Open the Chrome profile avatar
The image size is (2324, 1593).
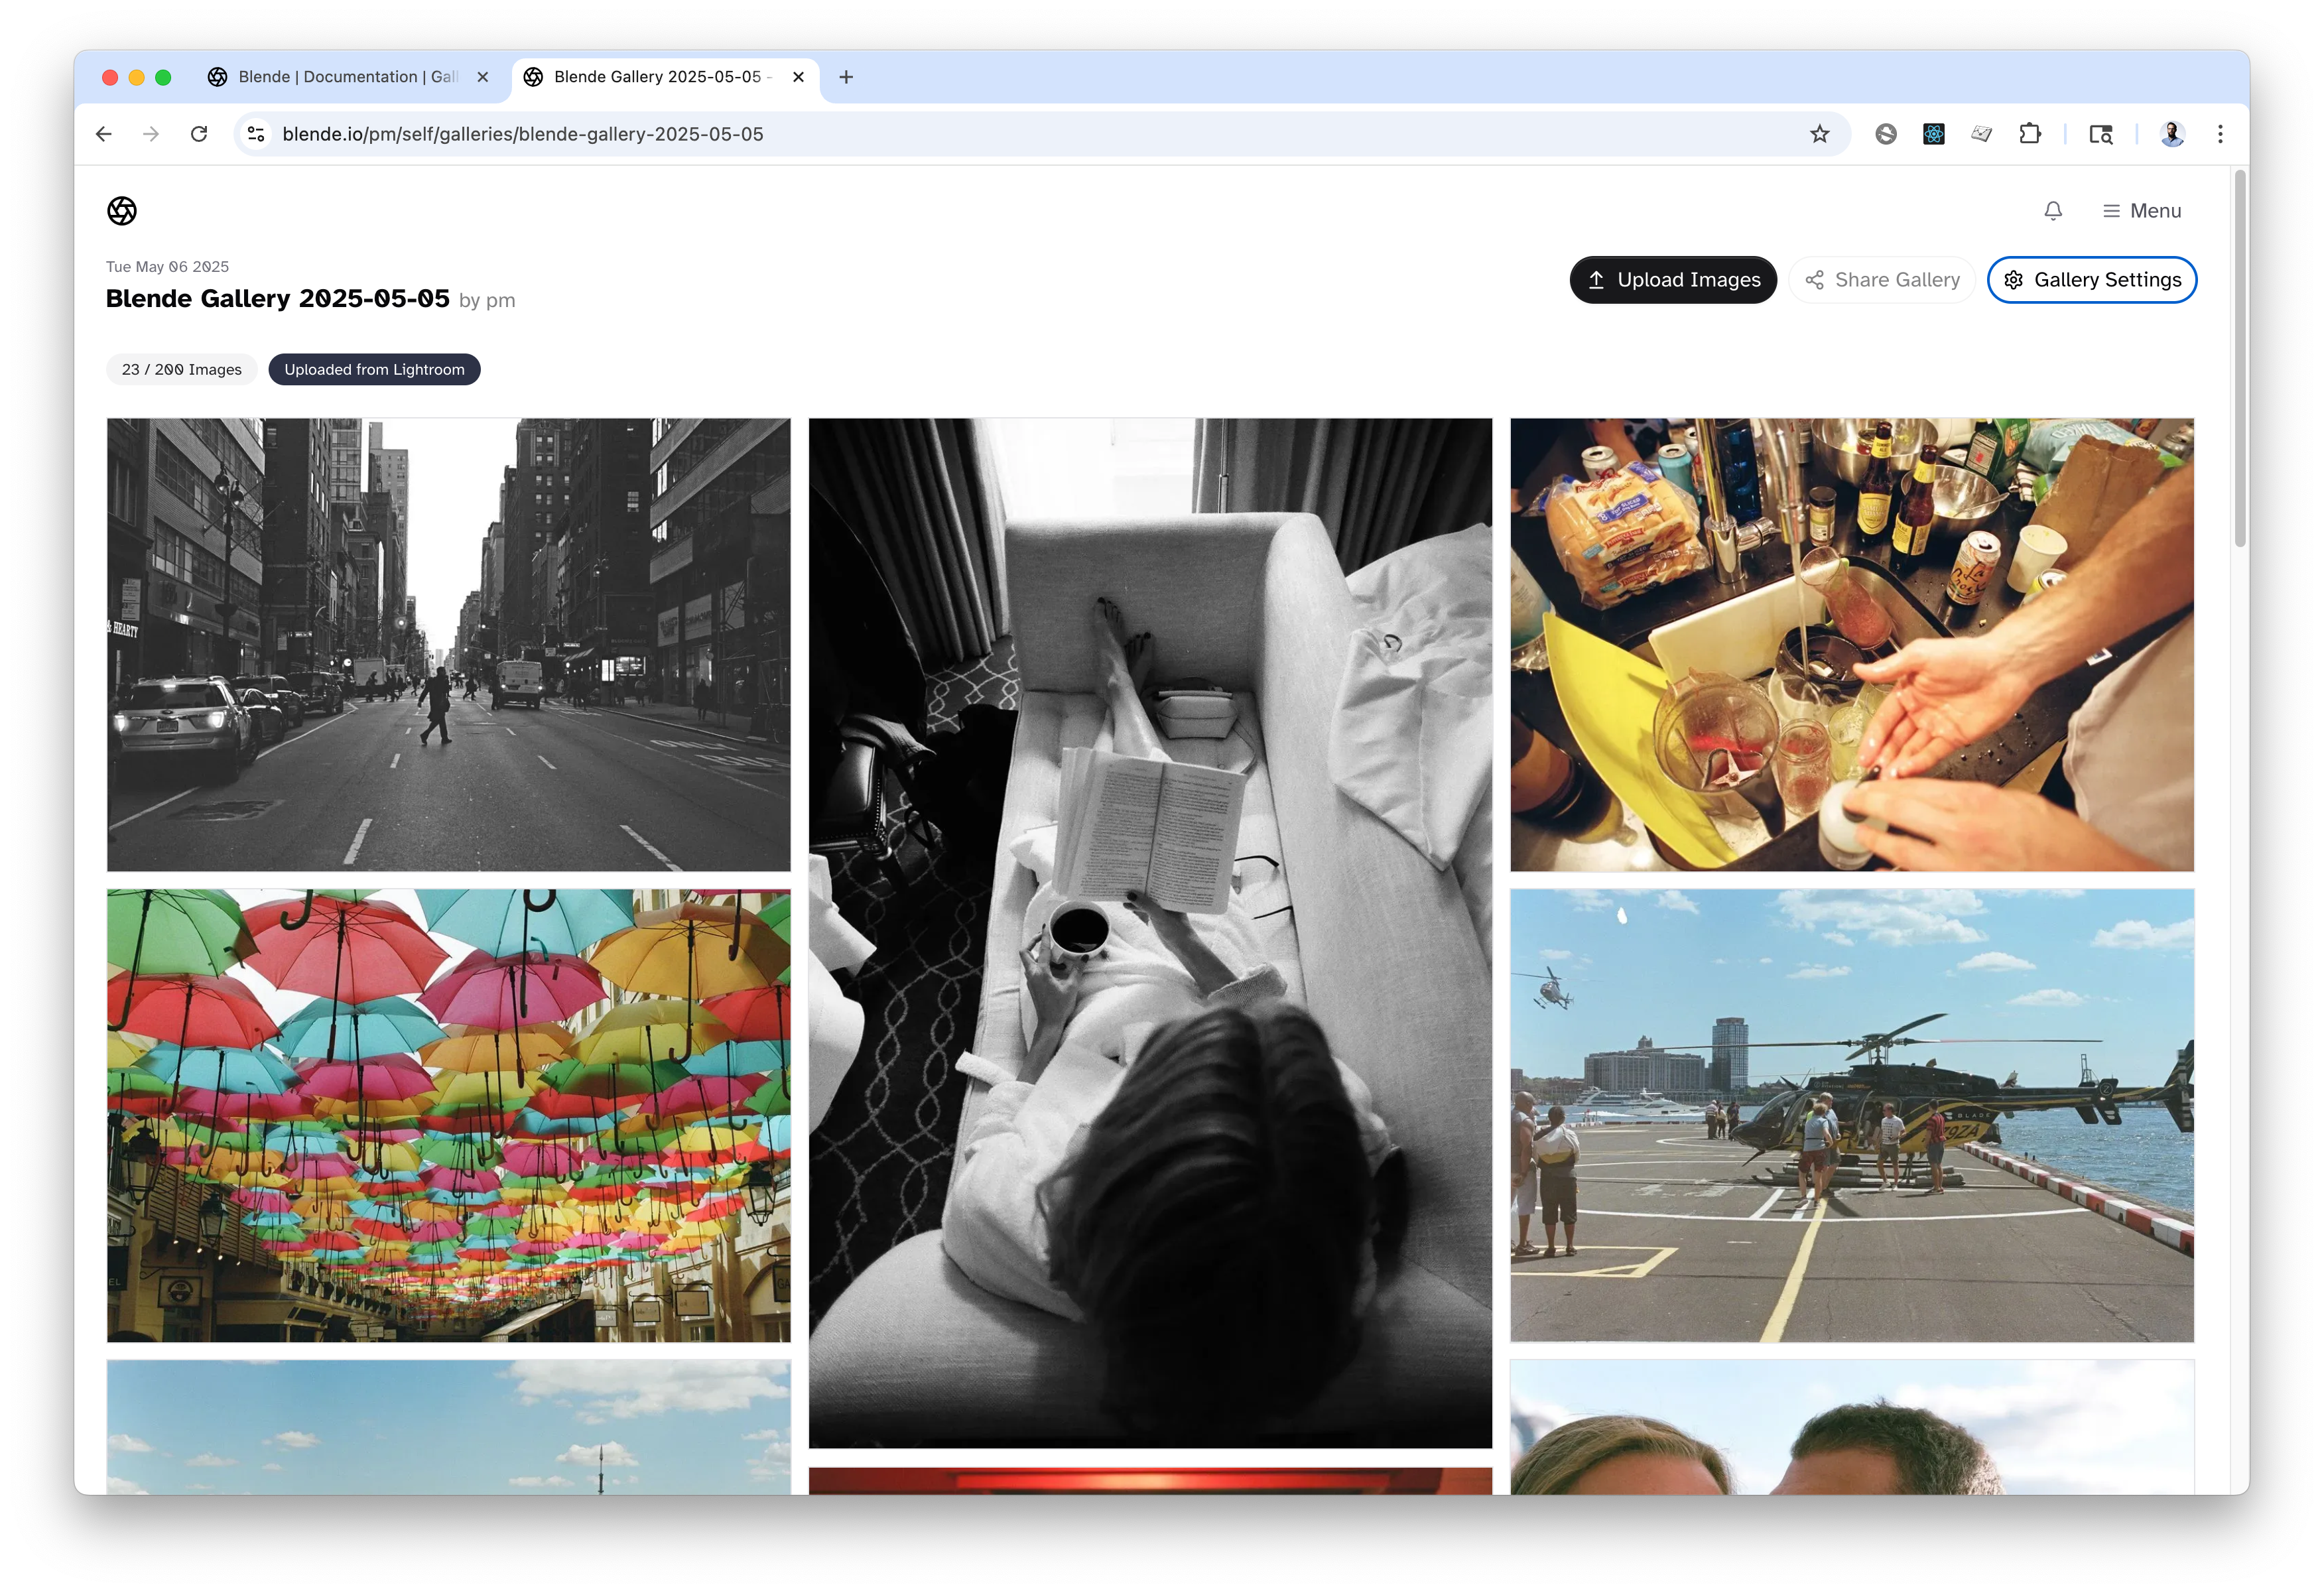[x=2171, y=134]
